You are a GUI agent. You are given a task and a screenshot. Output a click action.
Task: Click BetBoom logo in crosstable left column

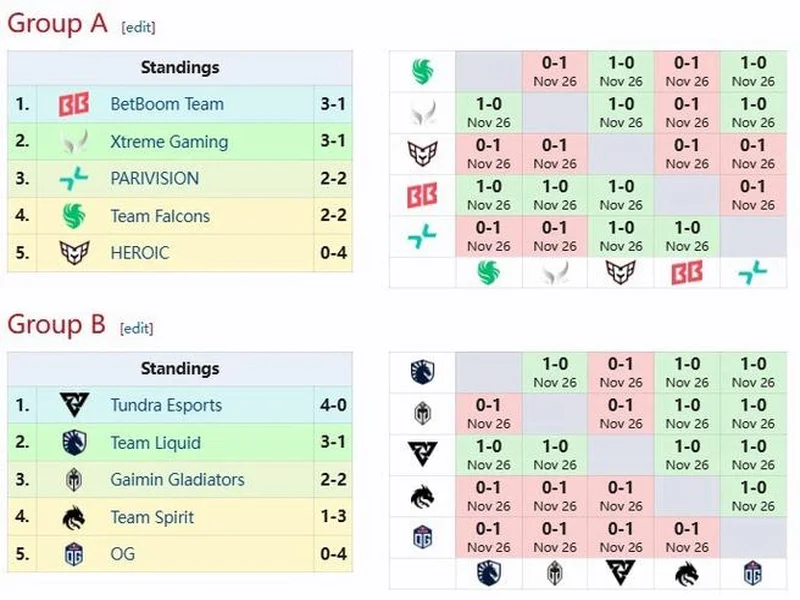(422, 196)
